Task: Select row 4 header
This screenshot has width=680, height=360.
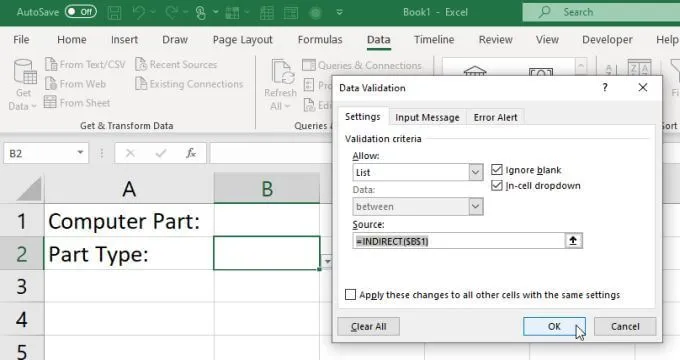Action: [22, 319]
